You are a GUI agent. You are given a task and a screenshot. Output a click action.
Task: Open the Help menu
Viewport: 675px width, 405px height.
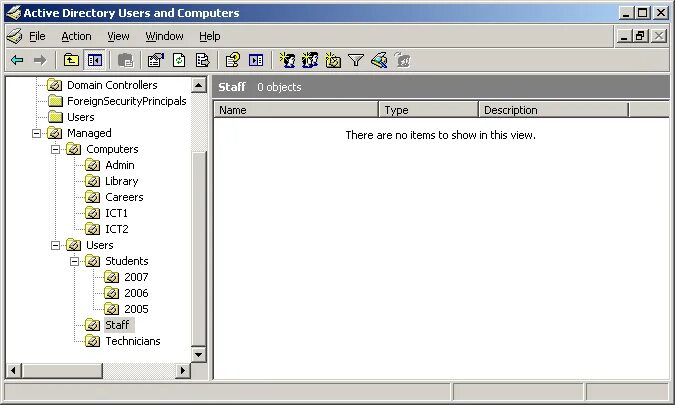coord(209,36)
